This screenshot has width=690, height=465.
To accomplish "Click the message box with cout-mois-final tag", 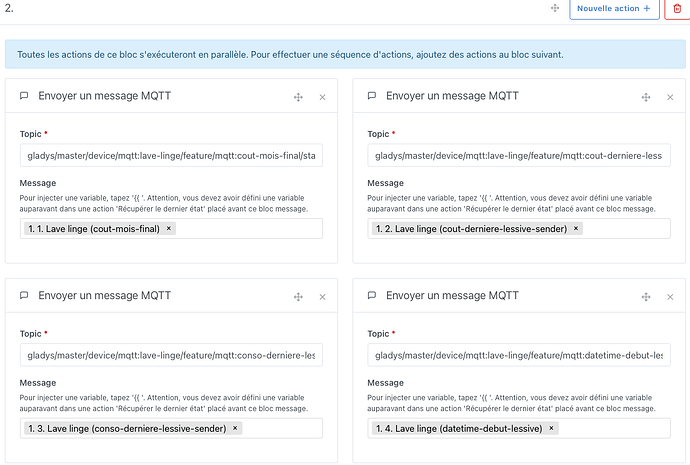I will tap(171, 228).
